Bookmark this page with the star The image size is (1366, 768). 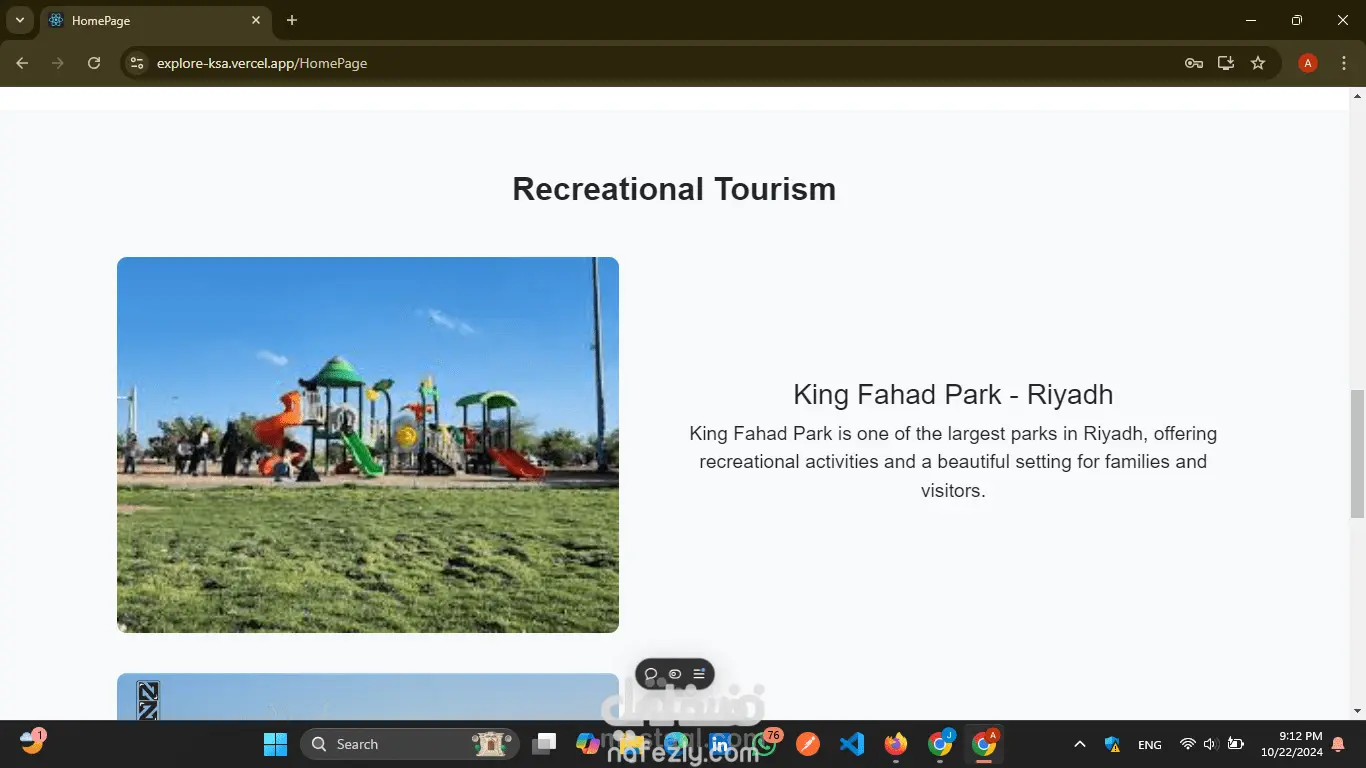click(x=1258, y=63)
